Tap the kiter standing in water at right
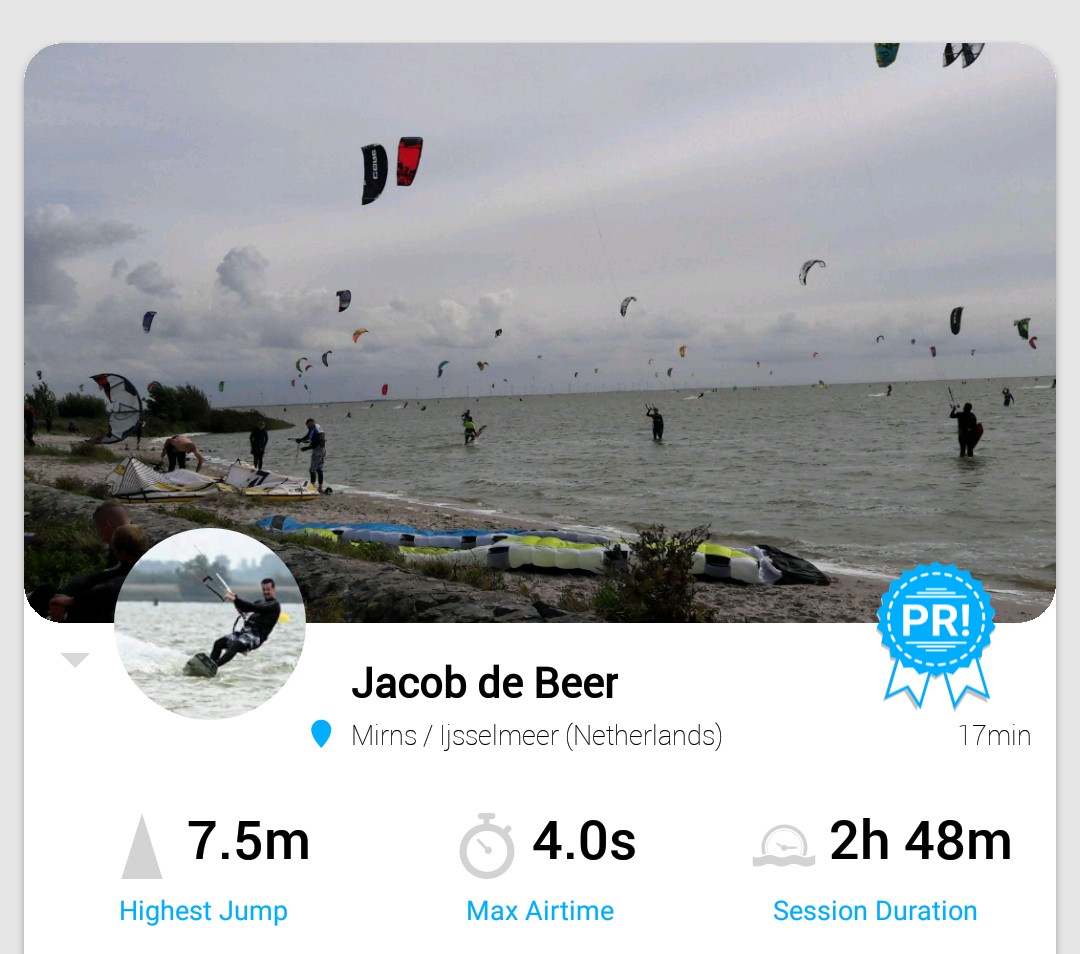The image size is (1080, 954). 967,430
